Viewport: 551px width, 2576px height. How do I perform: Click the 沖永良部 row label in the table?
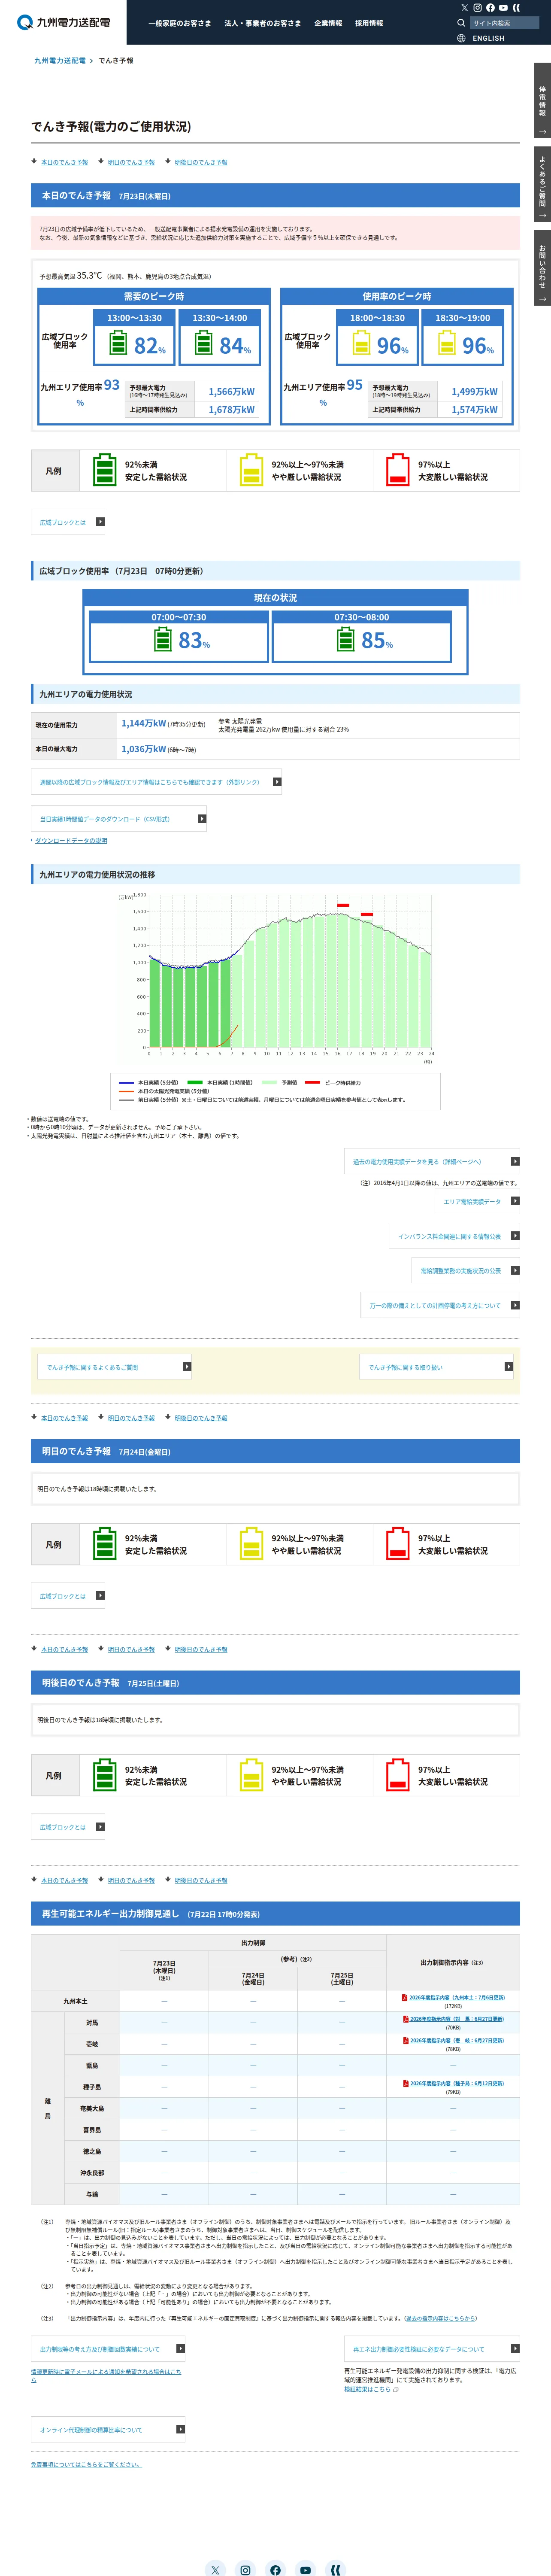click(92, 2173)
